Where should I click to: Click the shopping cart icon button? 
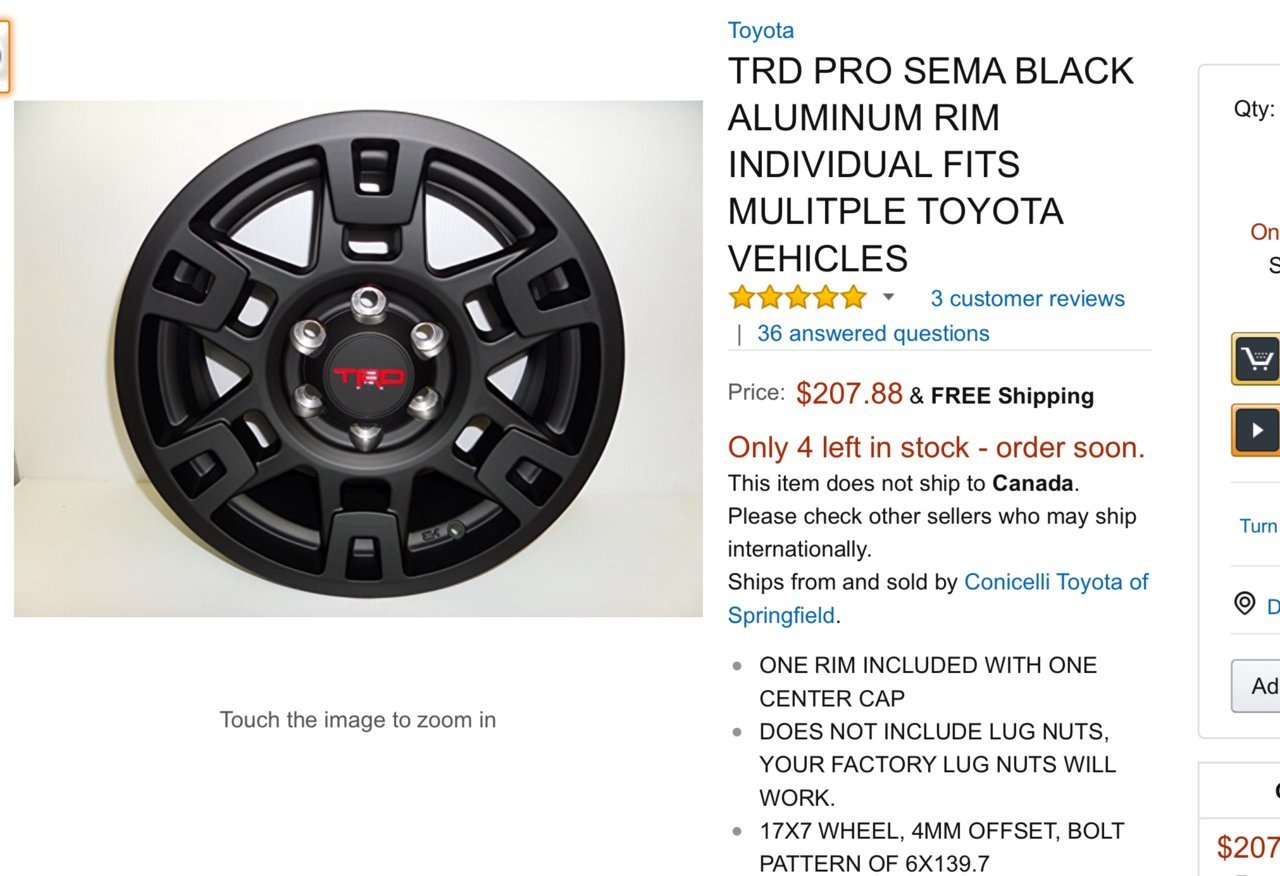coord(1256,358)
